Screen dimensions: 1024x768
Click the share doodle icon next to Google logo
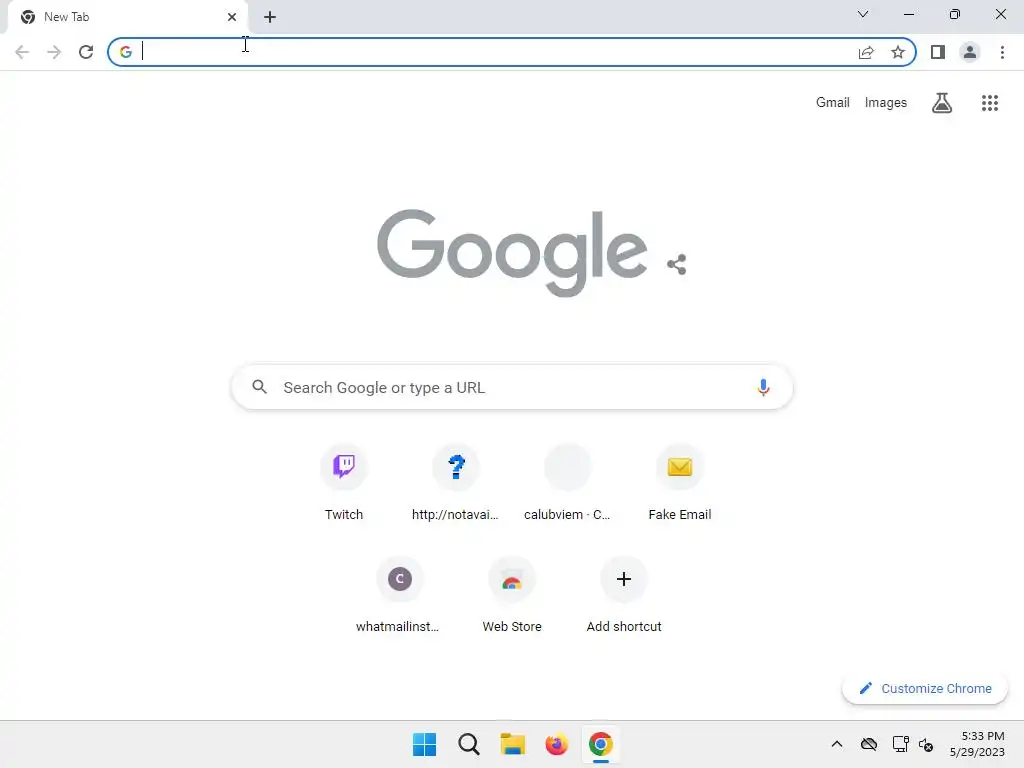(677, 264)
